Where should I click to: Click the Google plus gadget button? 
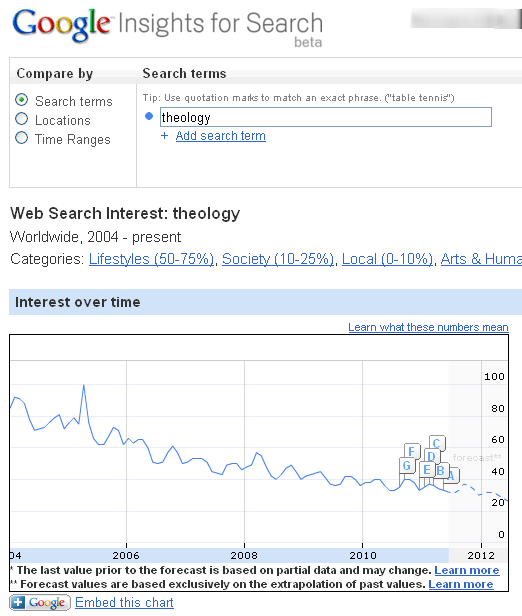click(x=40, y=602)
